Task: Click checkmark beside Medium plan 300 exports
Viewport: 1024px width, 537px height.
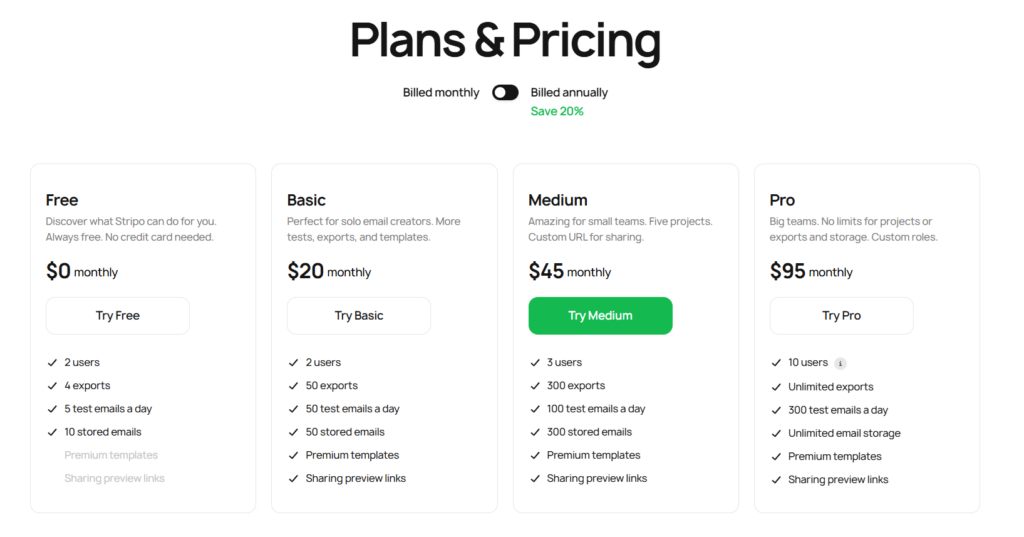Action: [x=535, y=386]
